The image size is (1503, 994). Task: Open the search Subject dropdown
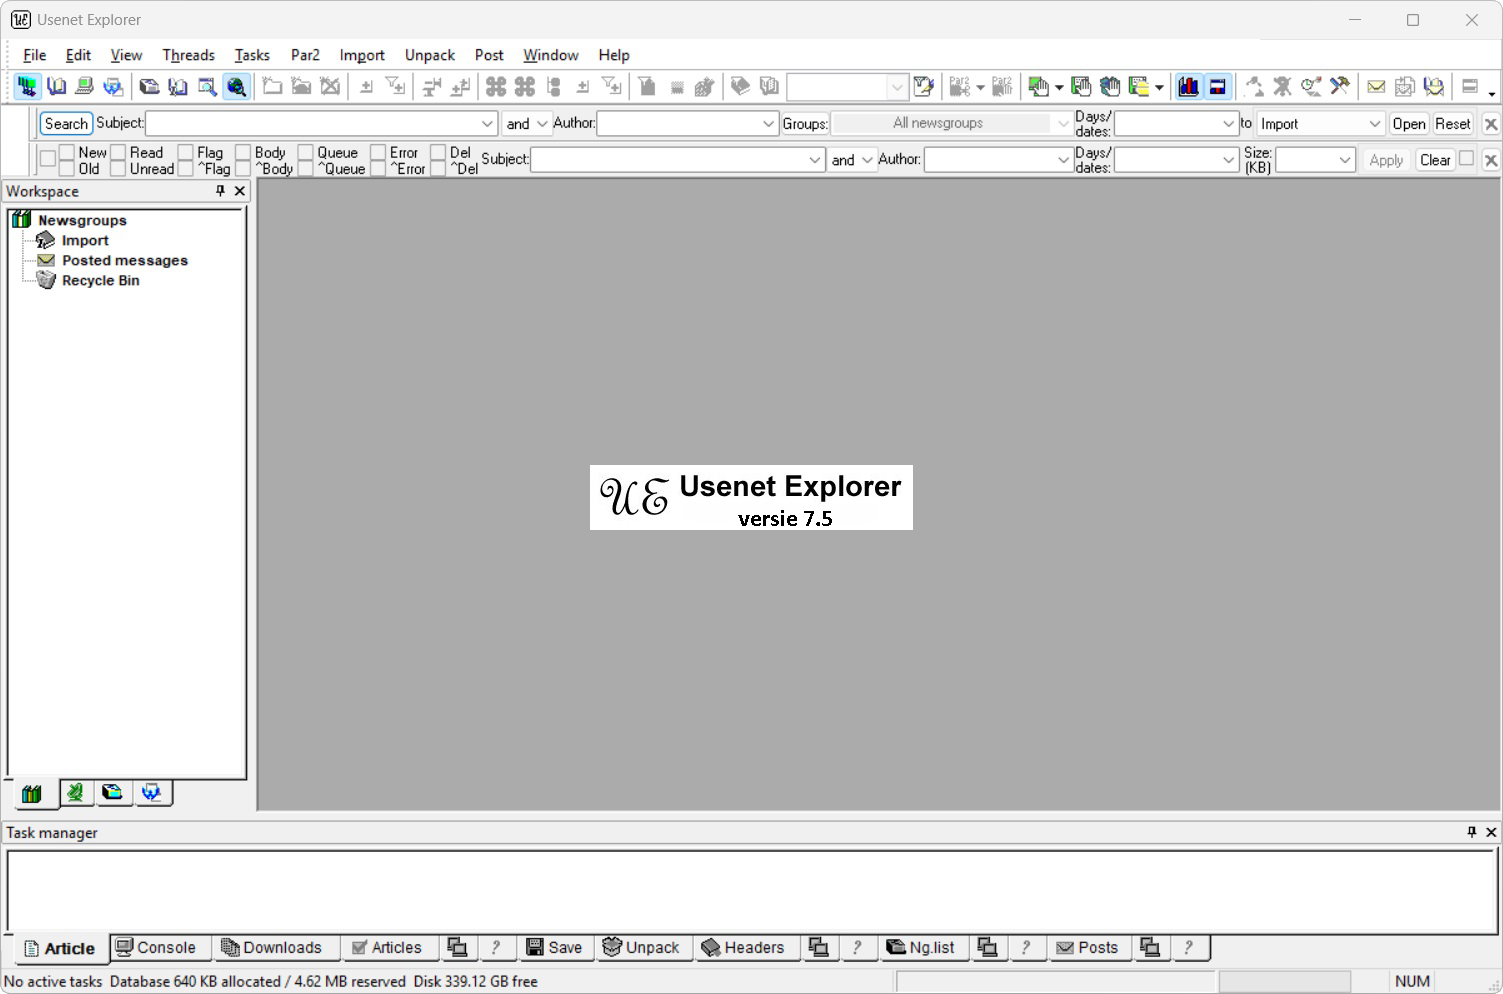(x=487, y=124)
